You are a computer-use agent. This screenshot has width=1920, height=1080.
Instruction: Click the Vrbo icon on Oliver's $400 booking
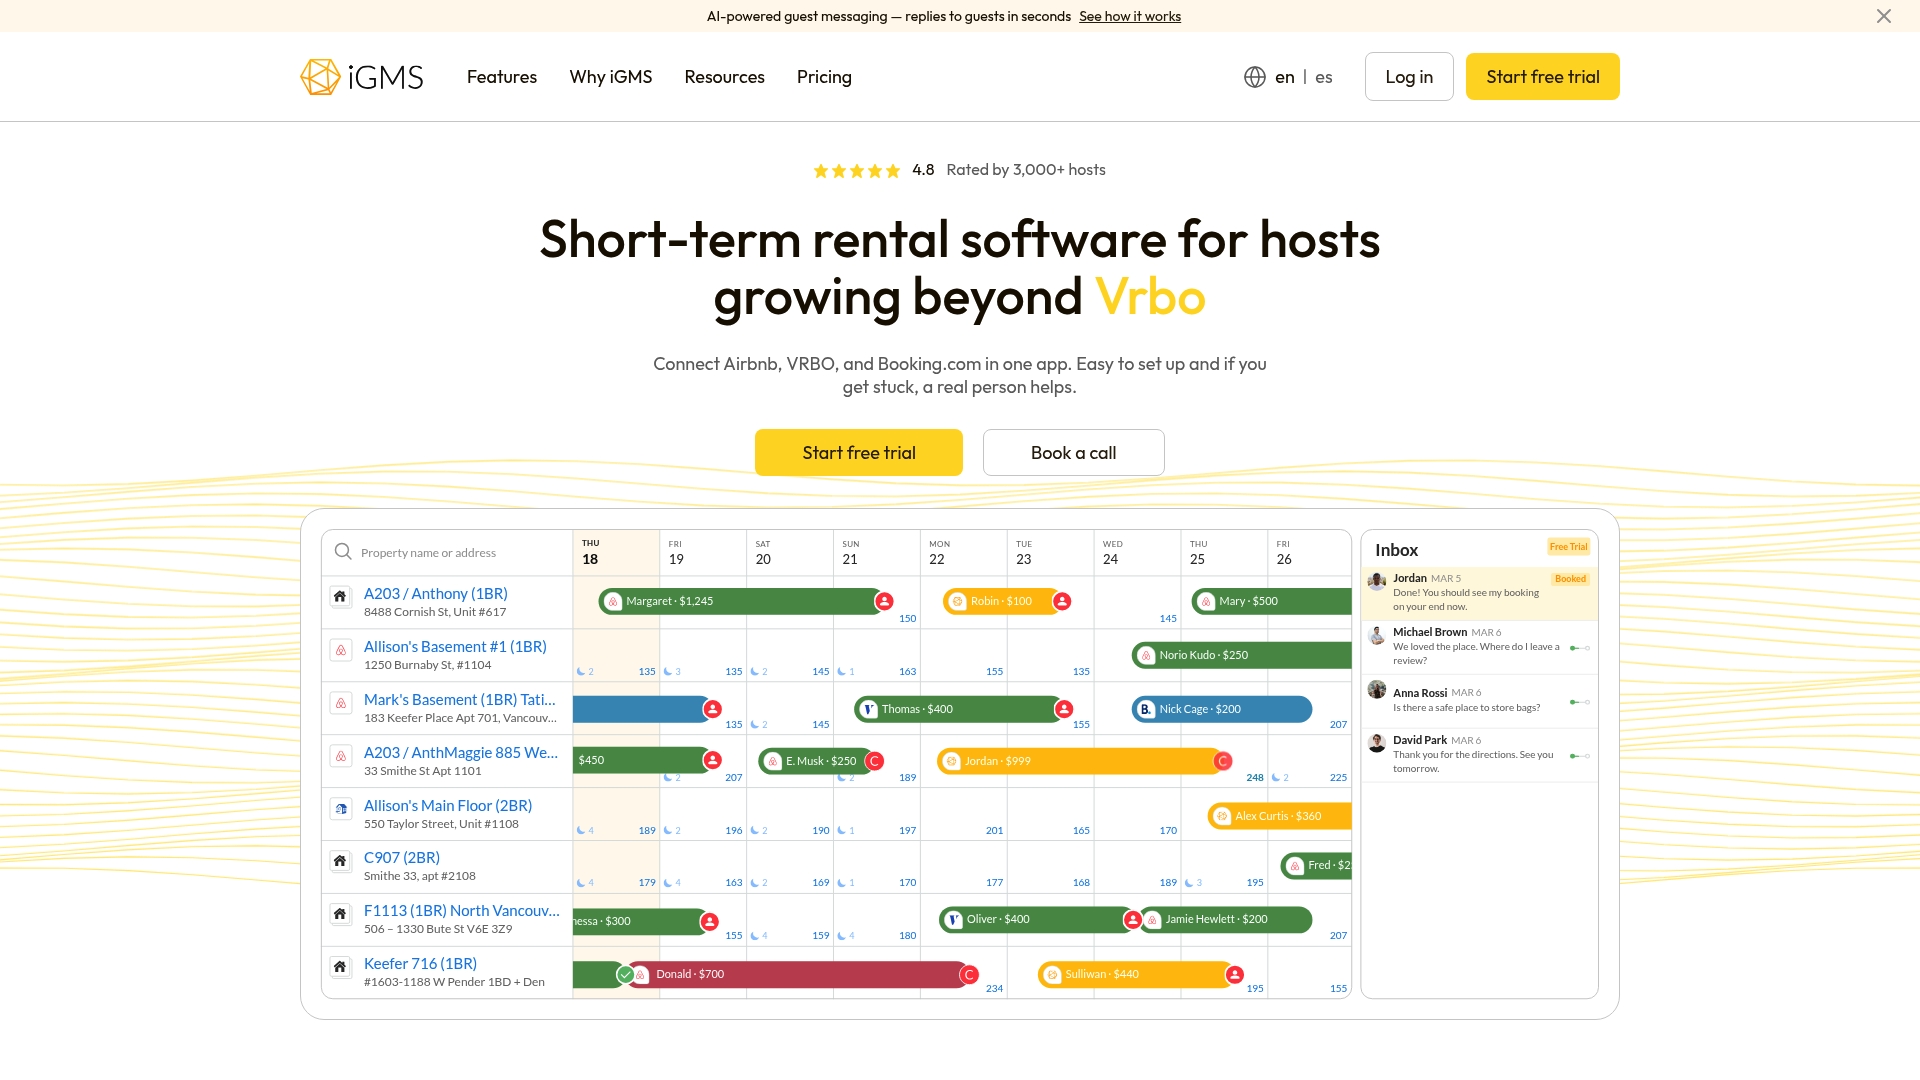pyautogui.click(x=954, y=919)
